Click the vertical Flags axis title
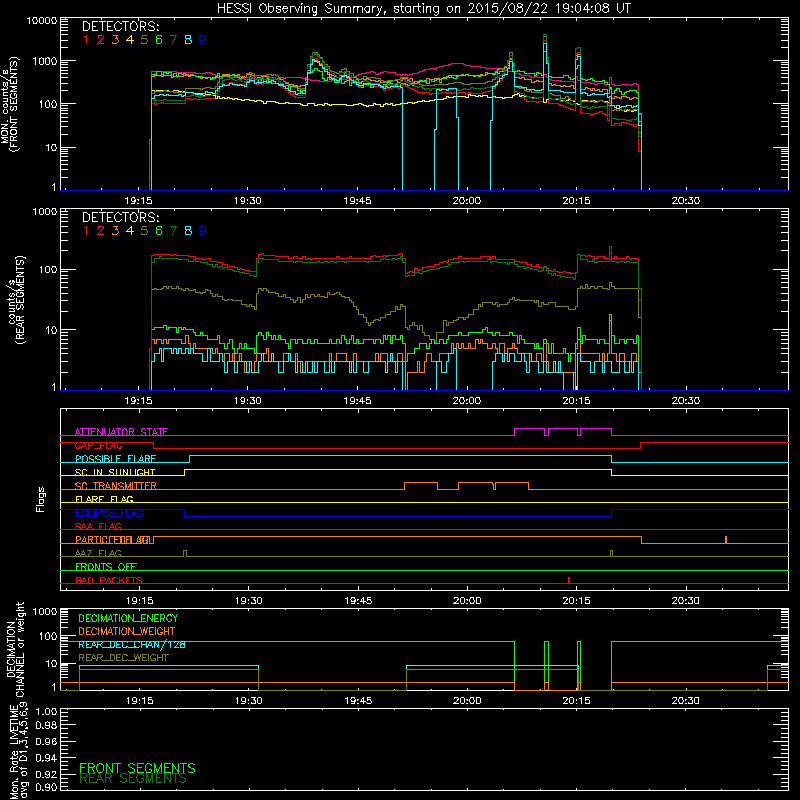The width and height of the screenshot is (800, 800). [x=41, y=499]
